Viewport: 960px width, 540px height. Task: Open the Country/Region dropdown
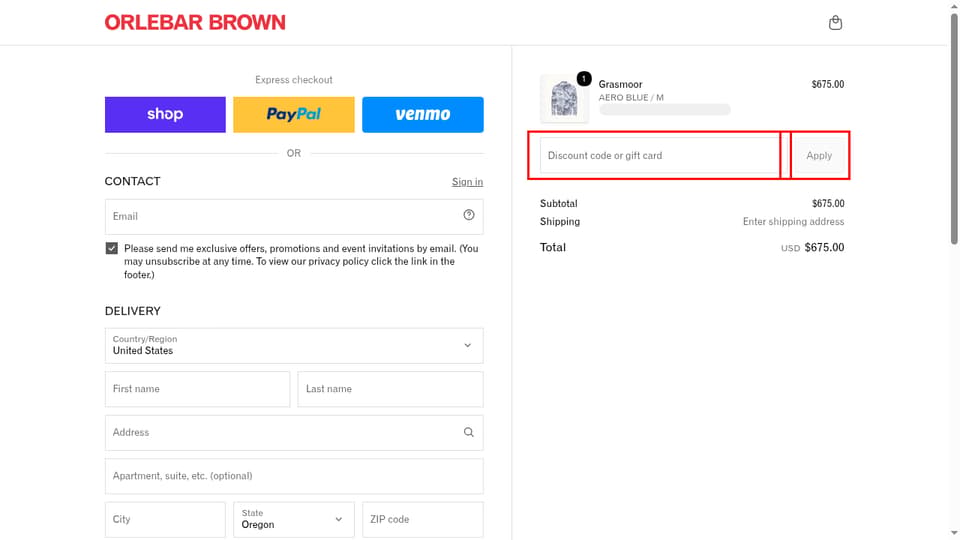294,346
